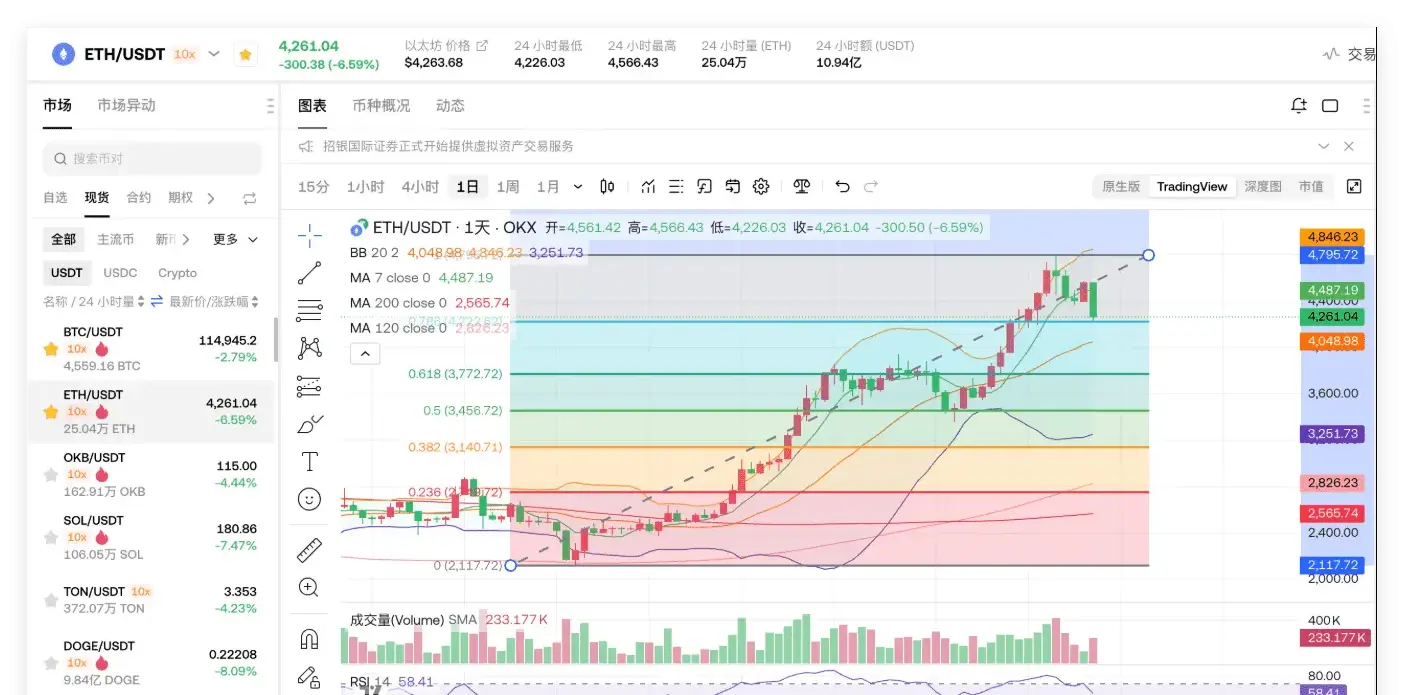This screenshot has width=1404, height=695.
Task: Open the forecasting and measurement tools
Action: click(x=309, y=386)
